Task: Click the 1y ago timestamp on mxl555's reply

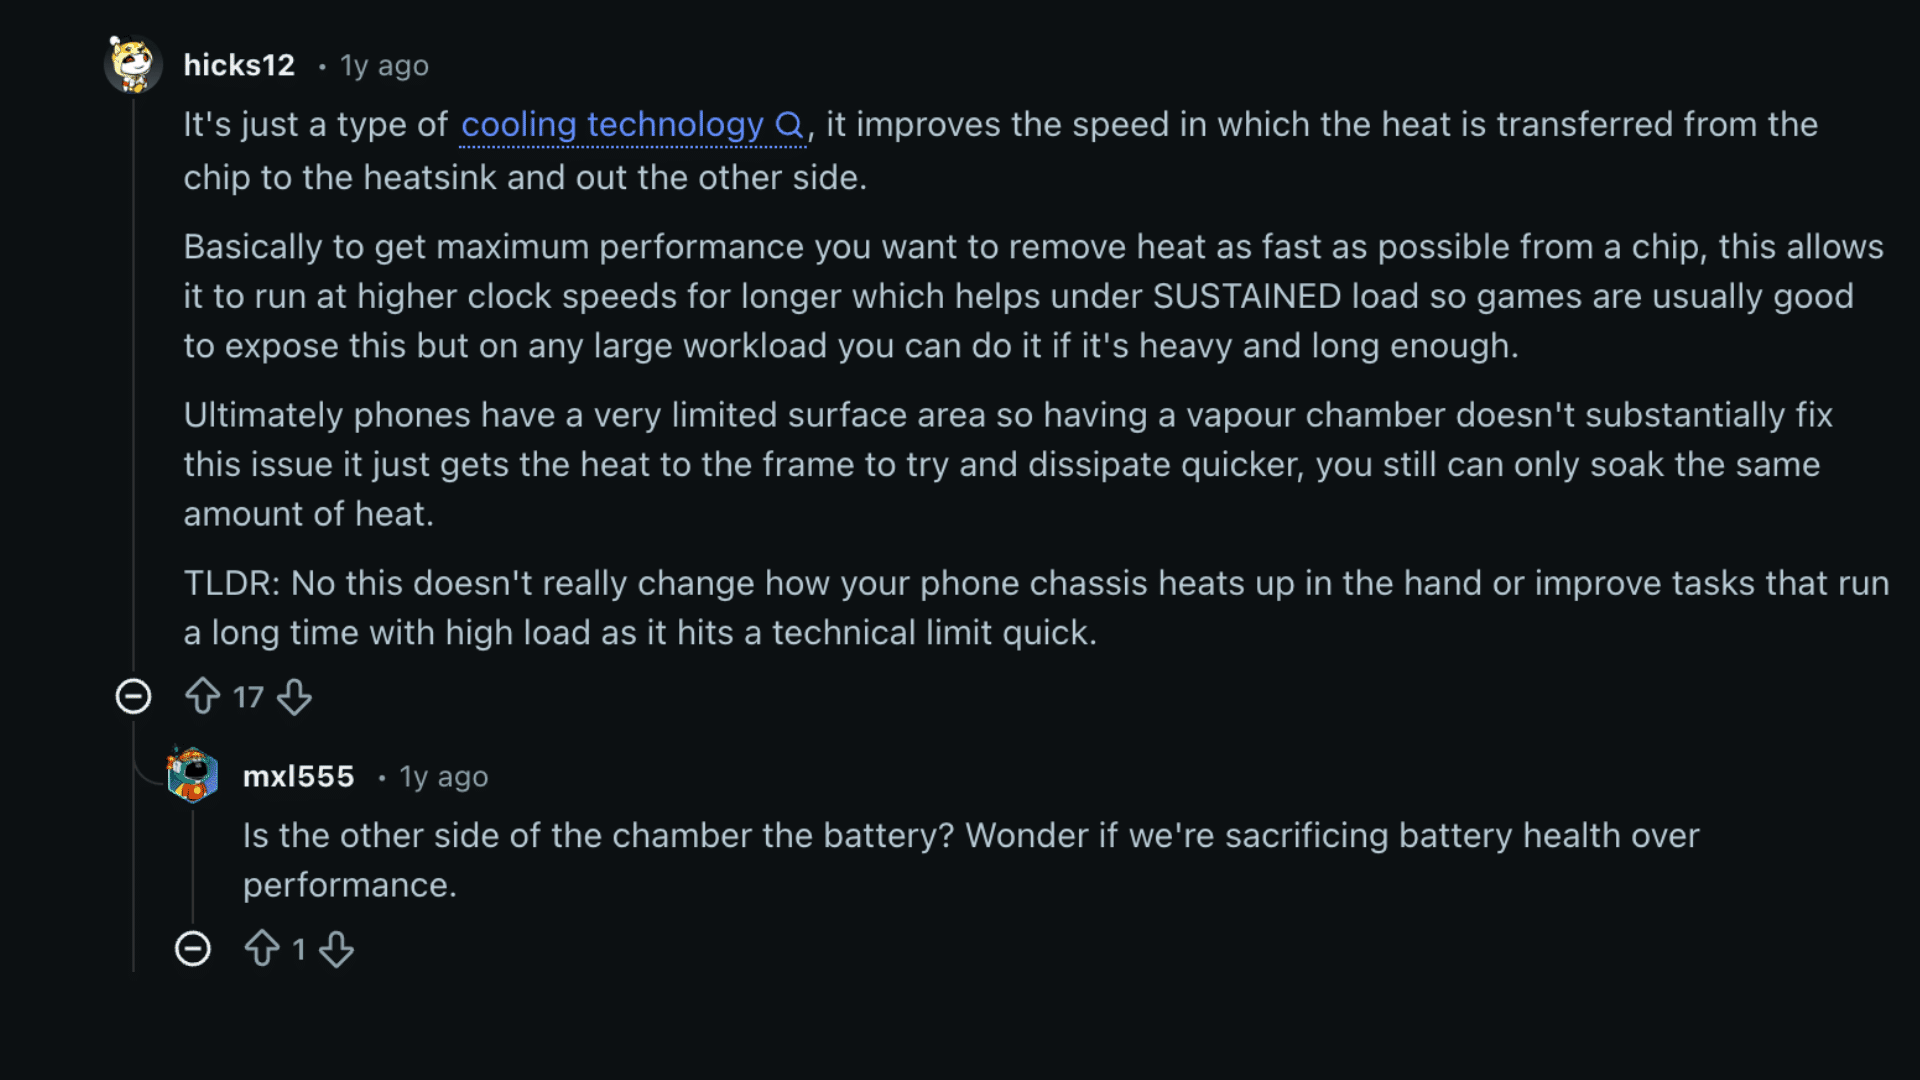Action: [x=443, y=776]
